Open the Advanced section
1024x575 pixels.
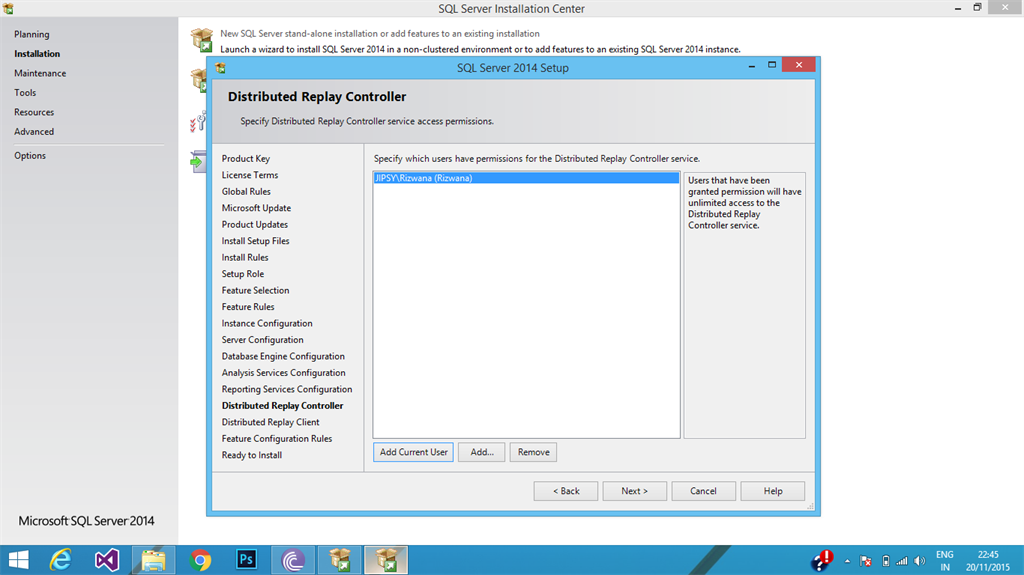click(x=34, y=131)
